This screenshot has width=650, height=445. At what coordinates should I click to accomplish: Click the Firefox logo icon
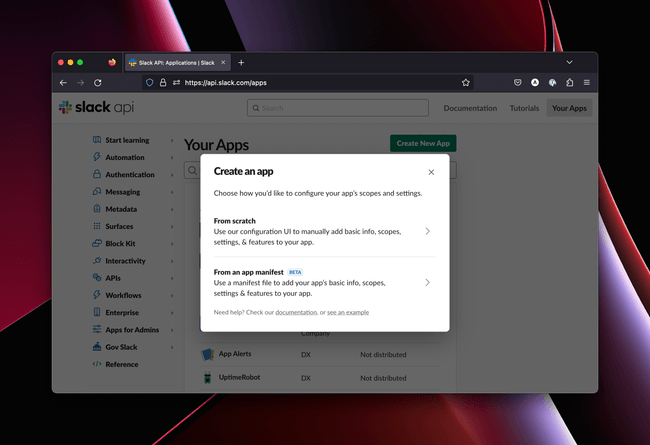(112, 62)
